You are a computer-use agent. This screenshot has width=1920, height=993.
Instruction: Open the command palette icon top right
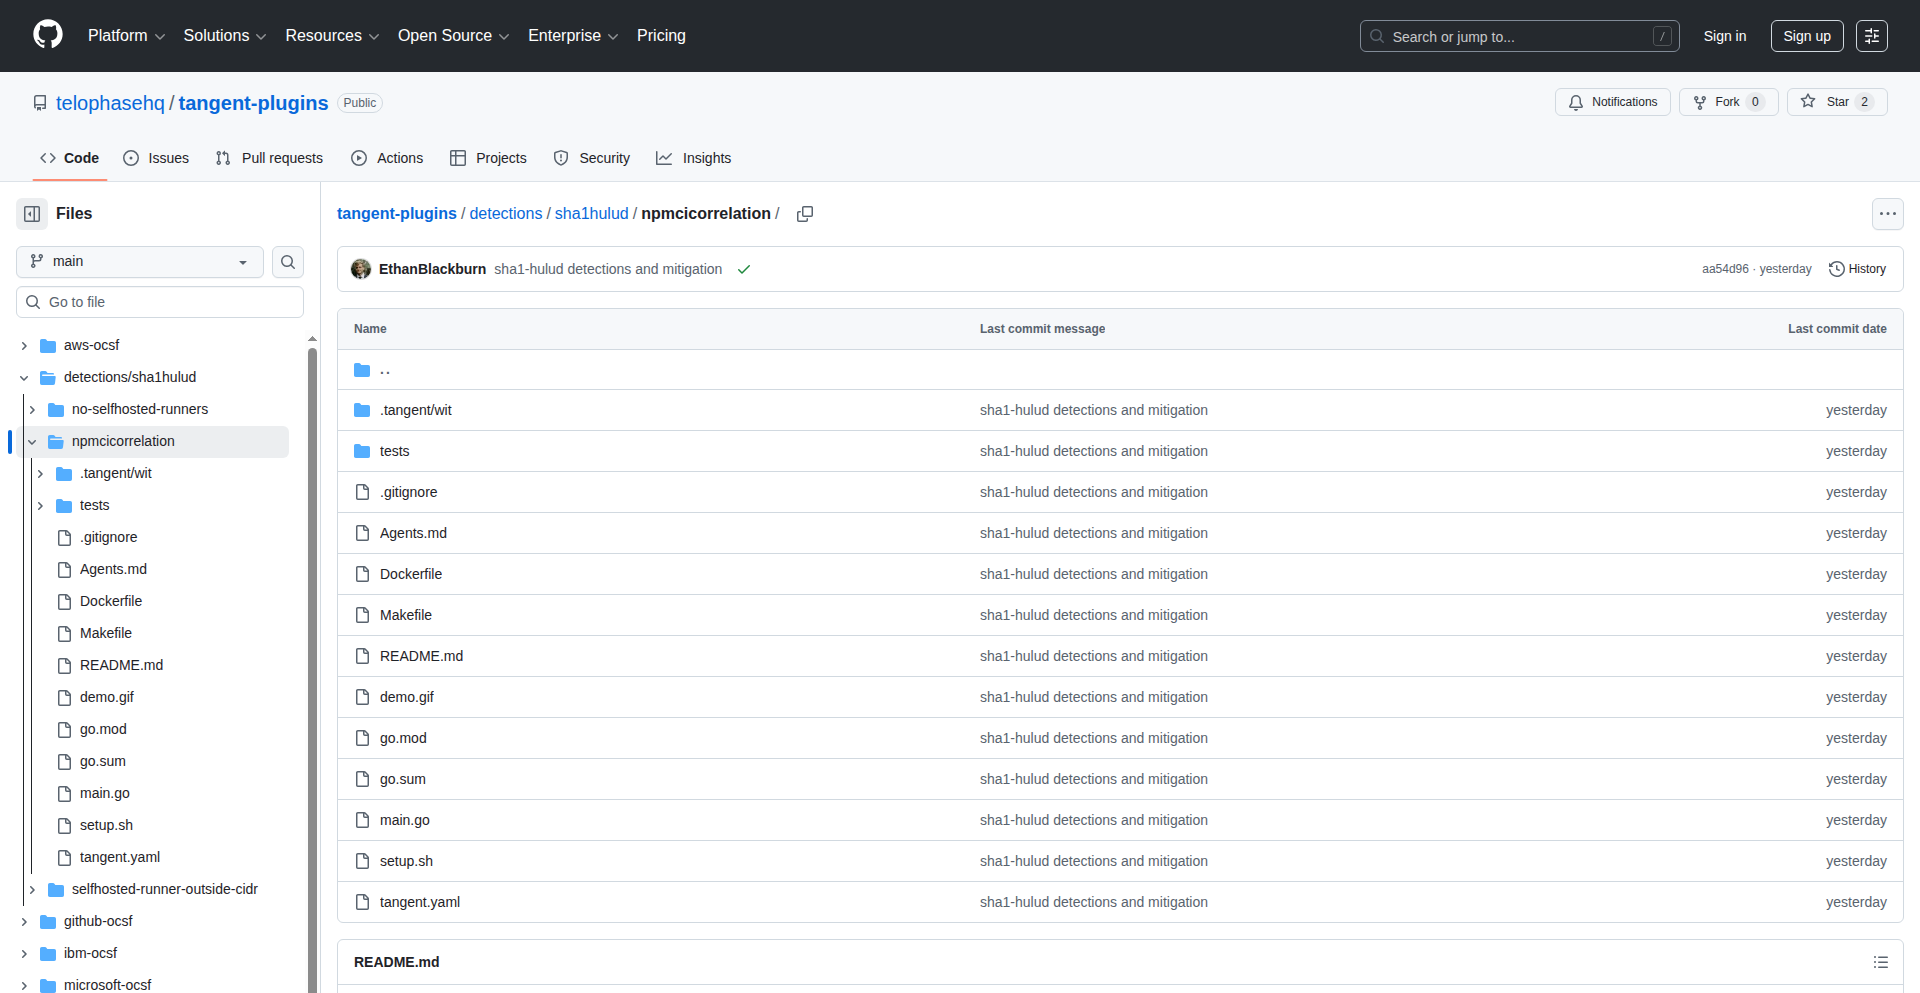1872,35
